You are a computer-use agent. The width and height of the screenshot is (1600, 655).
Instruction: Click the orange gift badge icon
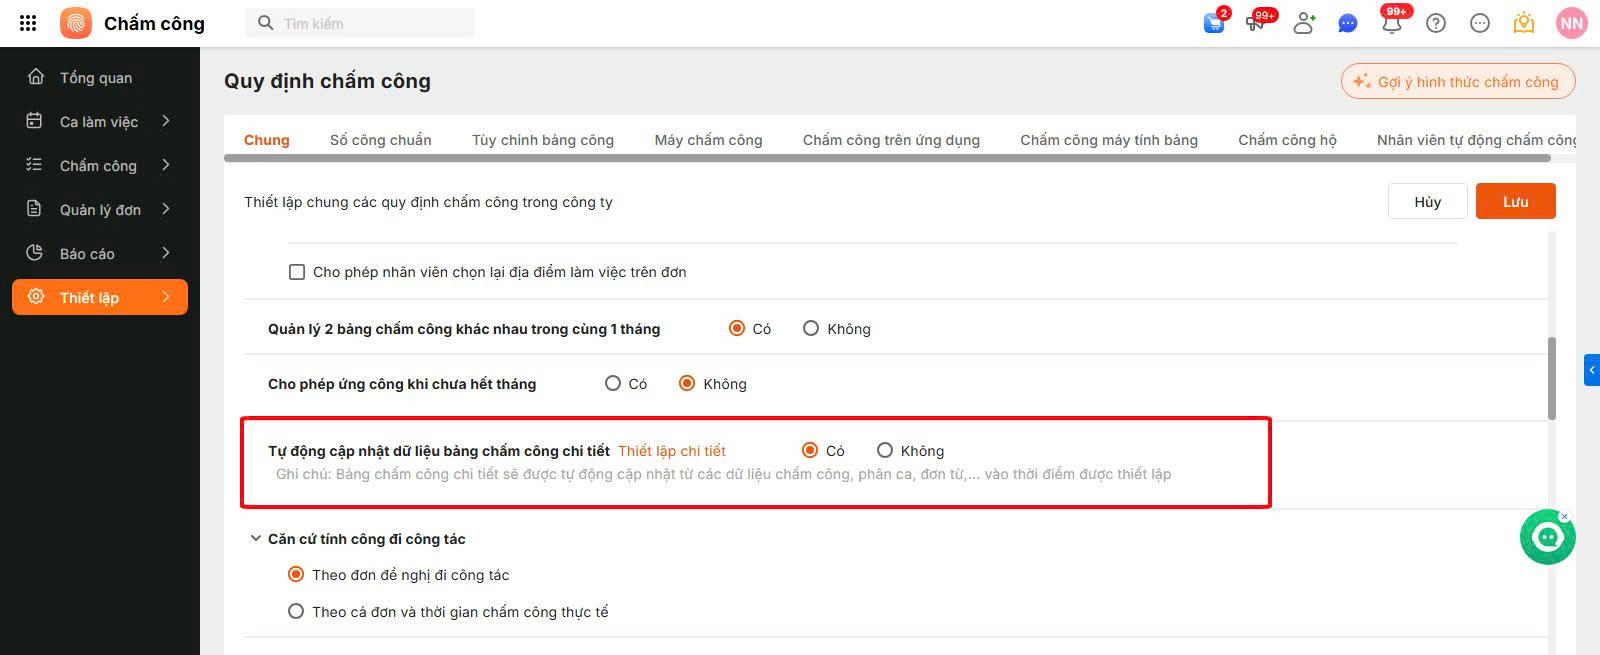(x=1524, y=23)
